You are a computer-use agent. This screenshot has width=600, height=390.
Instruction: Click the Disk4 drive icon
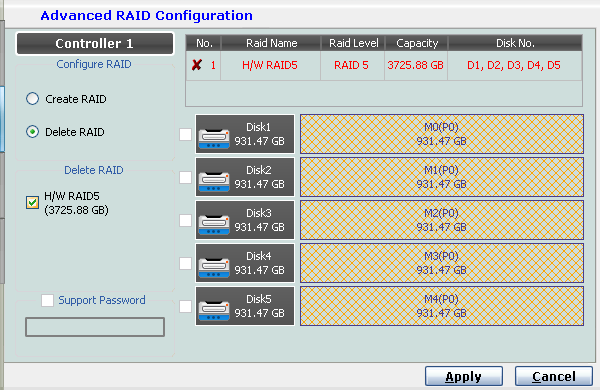coord(214,267)
